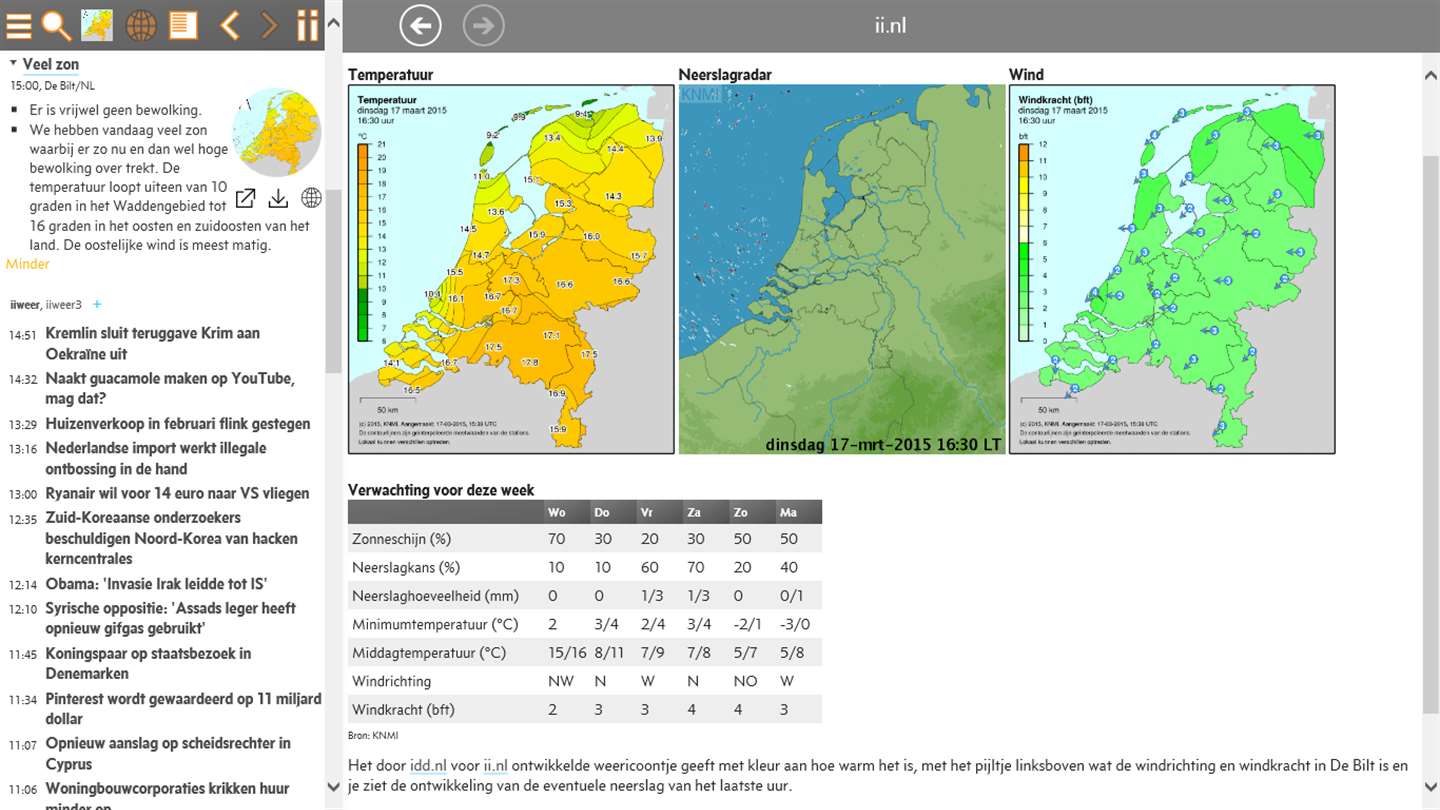Open the Temperatuur map image
The height and width of the screenshot is (810, 1440).
tap(511, 269)
